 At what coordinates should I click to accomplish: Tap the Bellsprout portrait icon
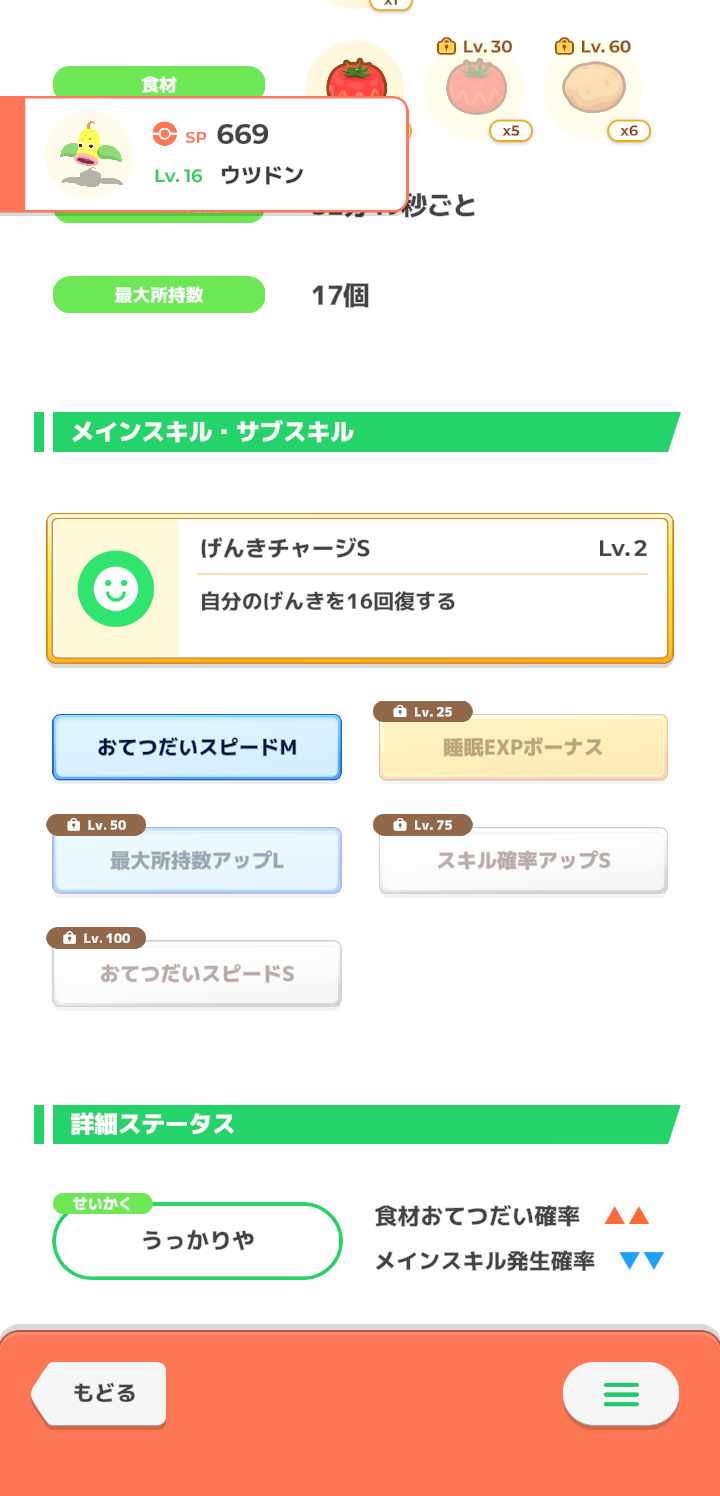coord(89,155)
